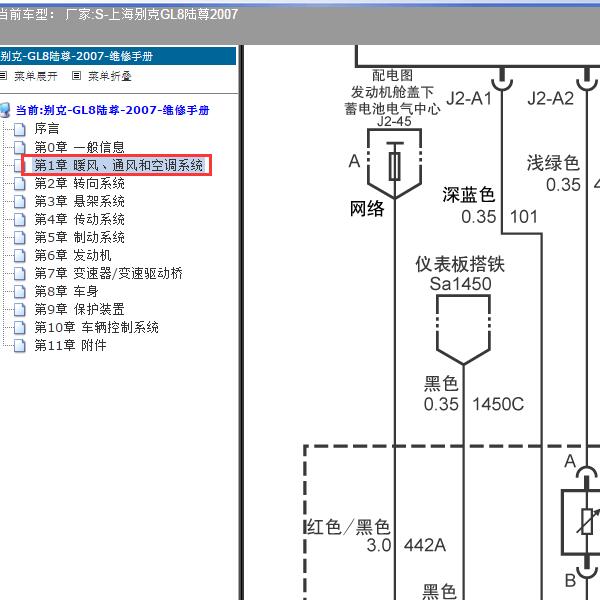Click the J2-A1 connector label in diagram
The image size is (600, 600).
pos(469,99)
